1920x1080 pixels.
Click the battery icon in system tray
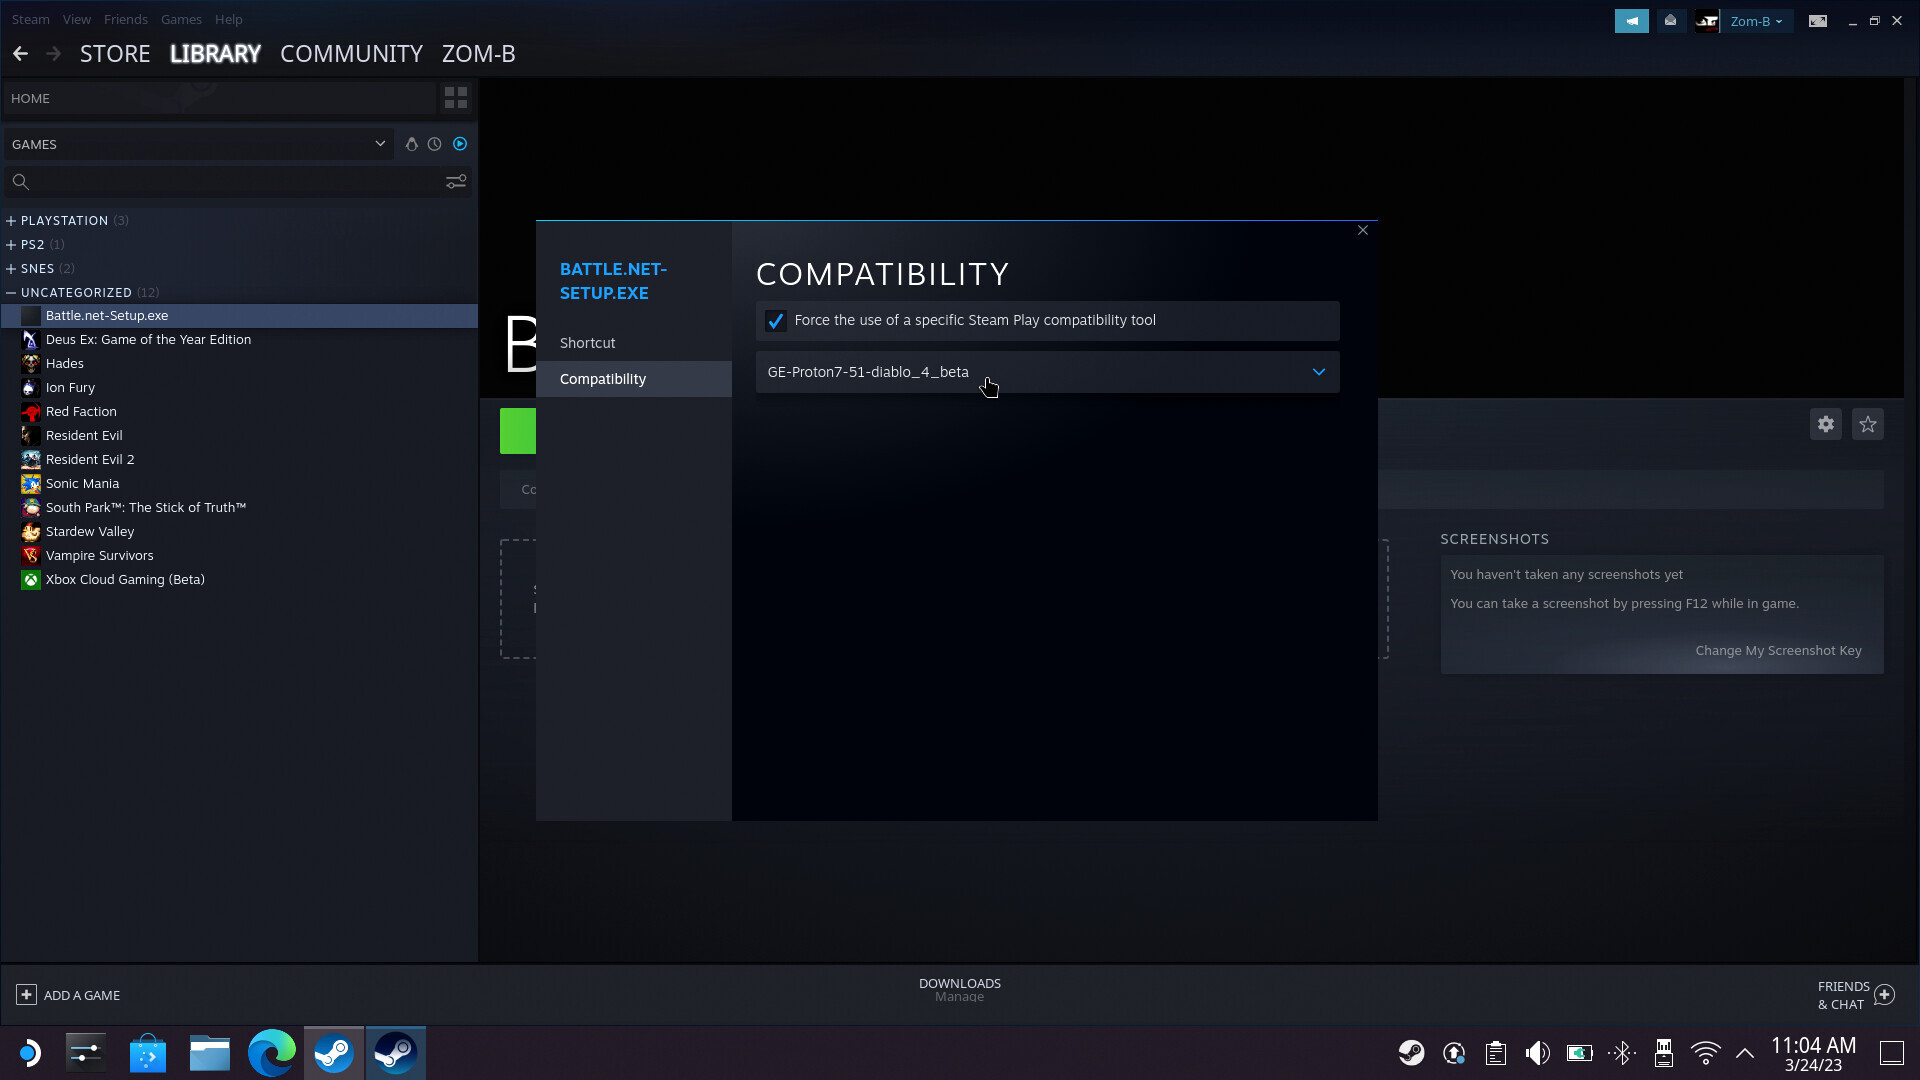[x=1579, y=1053]
